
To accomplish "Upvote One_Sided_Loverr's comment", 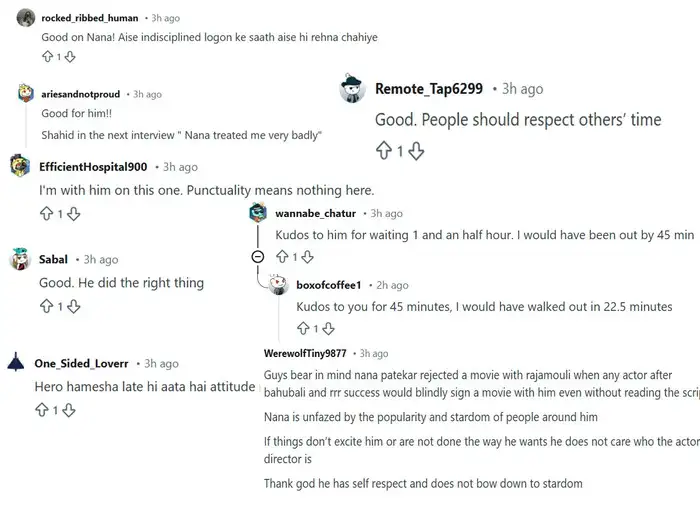I will 42,410.
